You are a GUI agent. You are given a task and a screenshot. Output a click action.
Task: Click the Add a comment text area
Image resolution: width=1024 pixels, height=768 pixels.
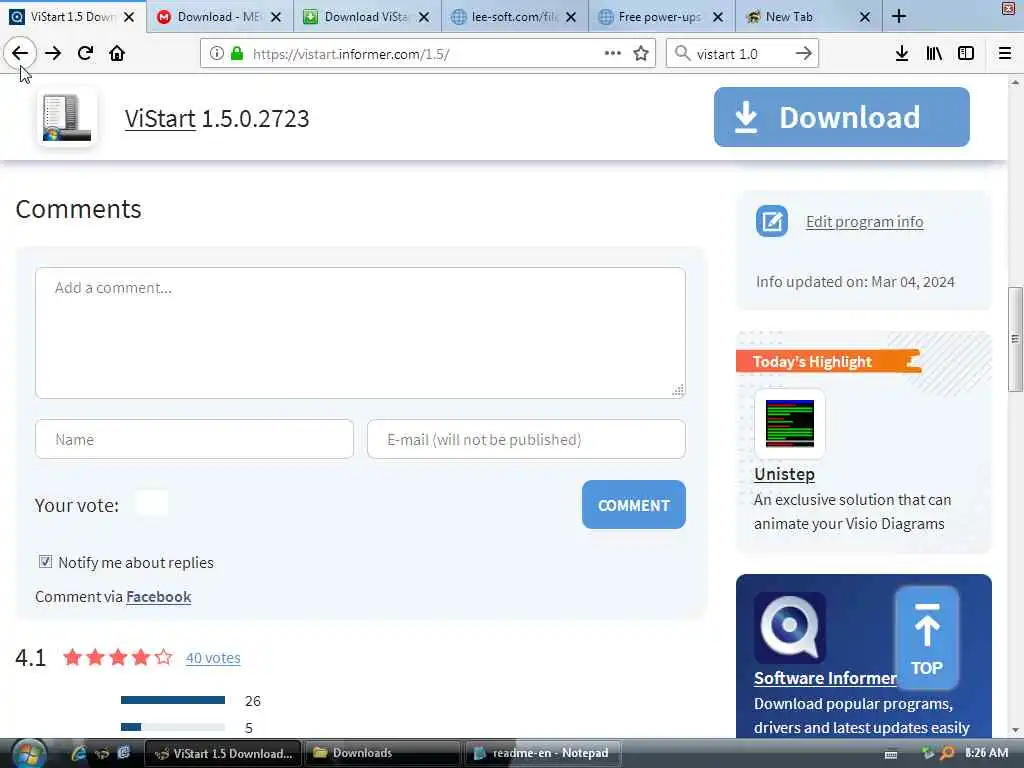pos(360,333)
